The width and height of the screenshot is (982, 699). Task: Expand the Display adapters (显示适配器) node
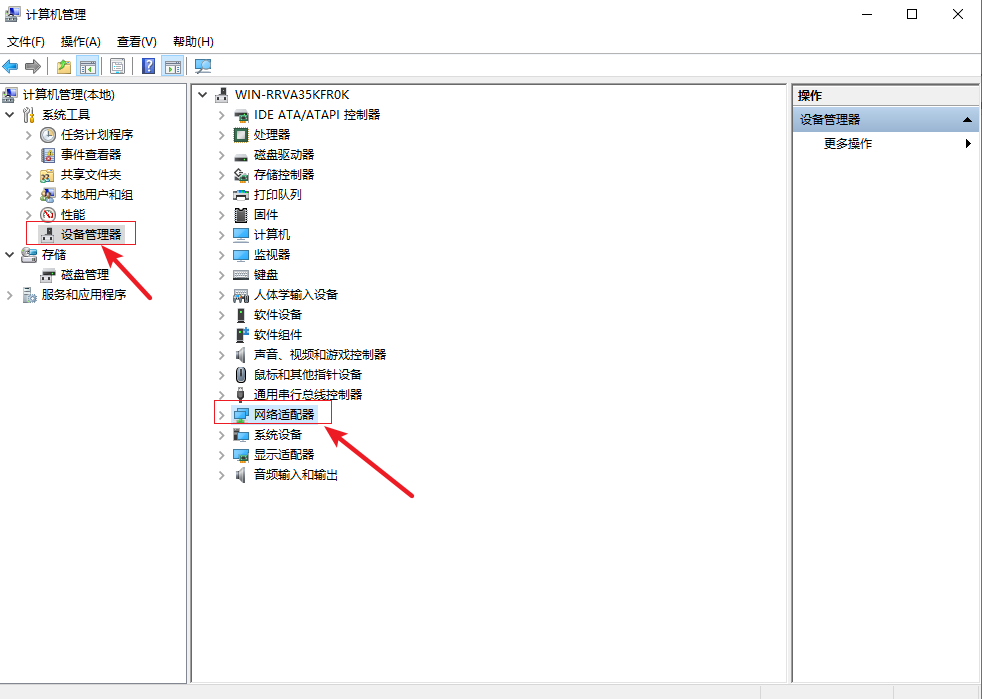pos(222,454)
